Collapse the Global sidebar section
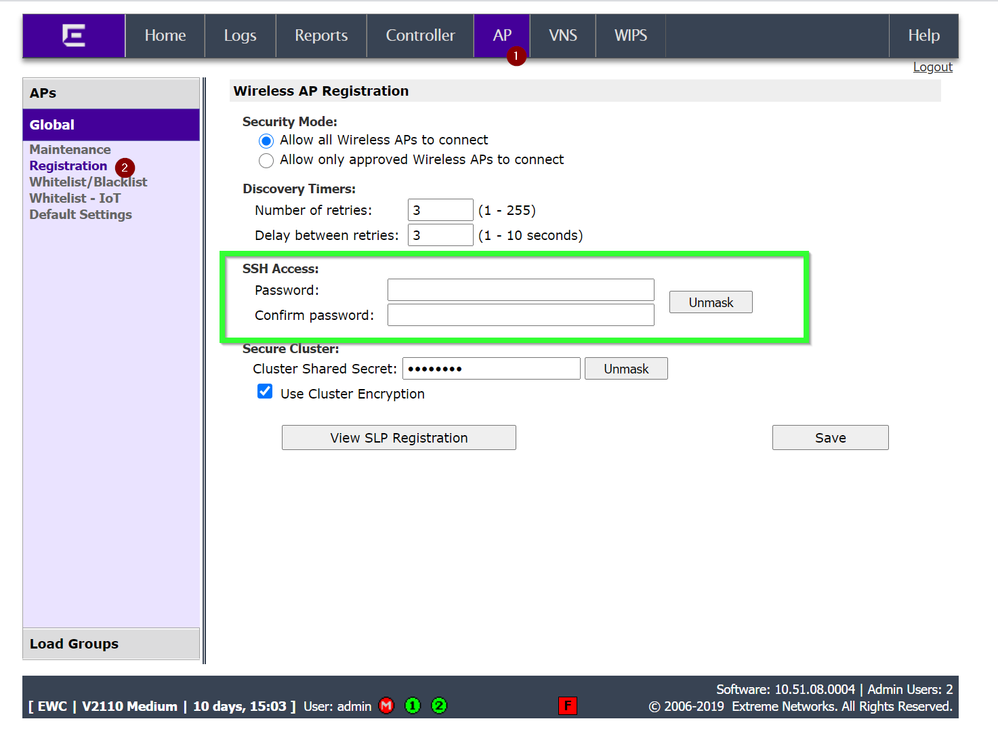 coord(111,125)
